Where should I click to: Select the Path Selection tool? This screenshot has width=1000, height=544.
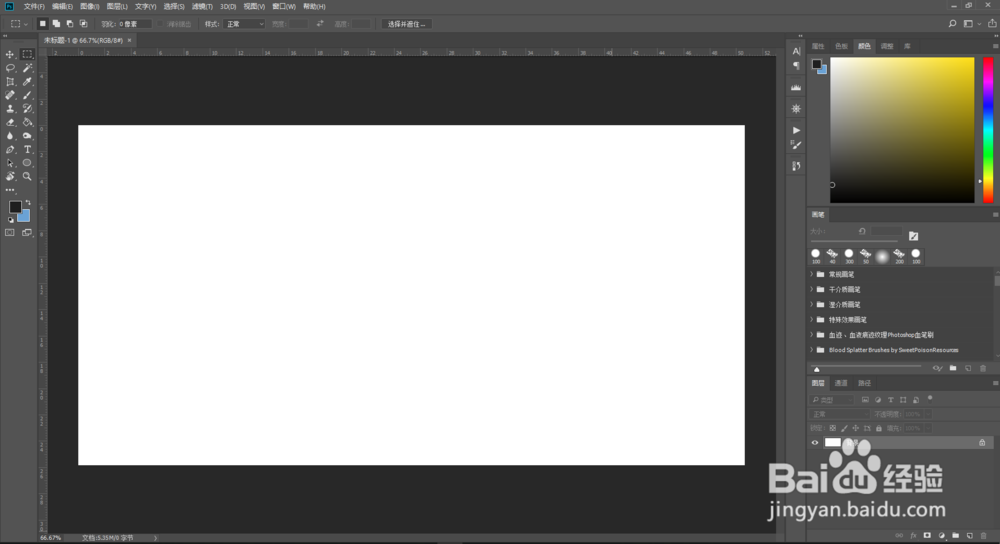click(10, 163)
